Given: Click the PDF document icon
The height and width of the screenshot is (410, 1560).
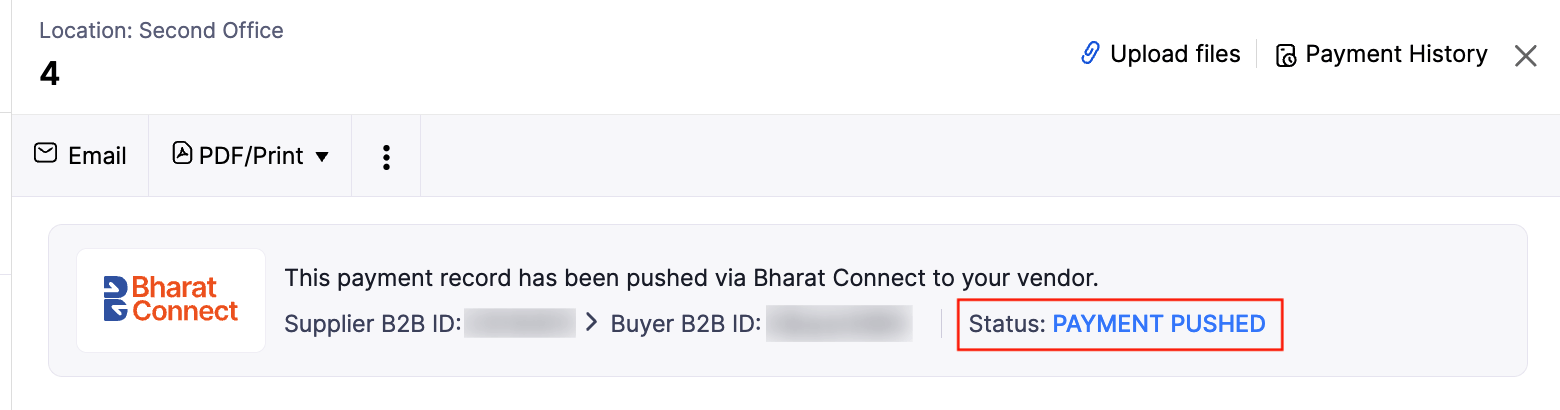Looking at the screenshot, I should click(x=182, y=154).
